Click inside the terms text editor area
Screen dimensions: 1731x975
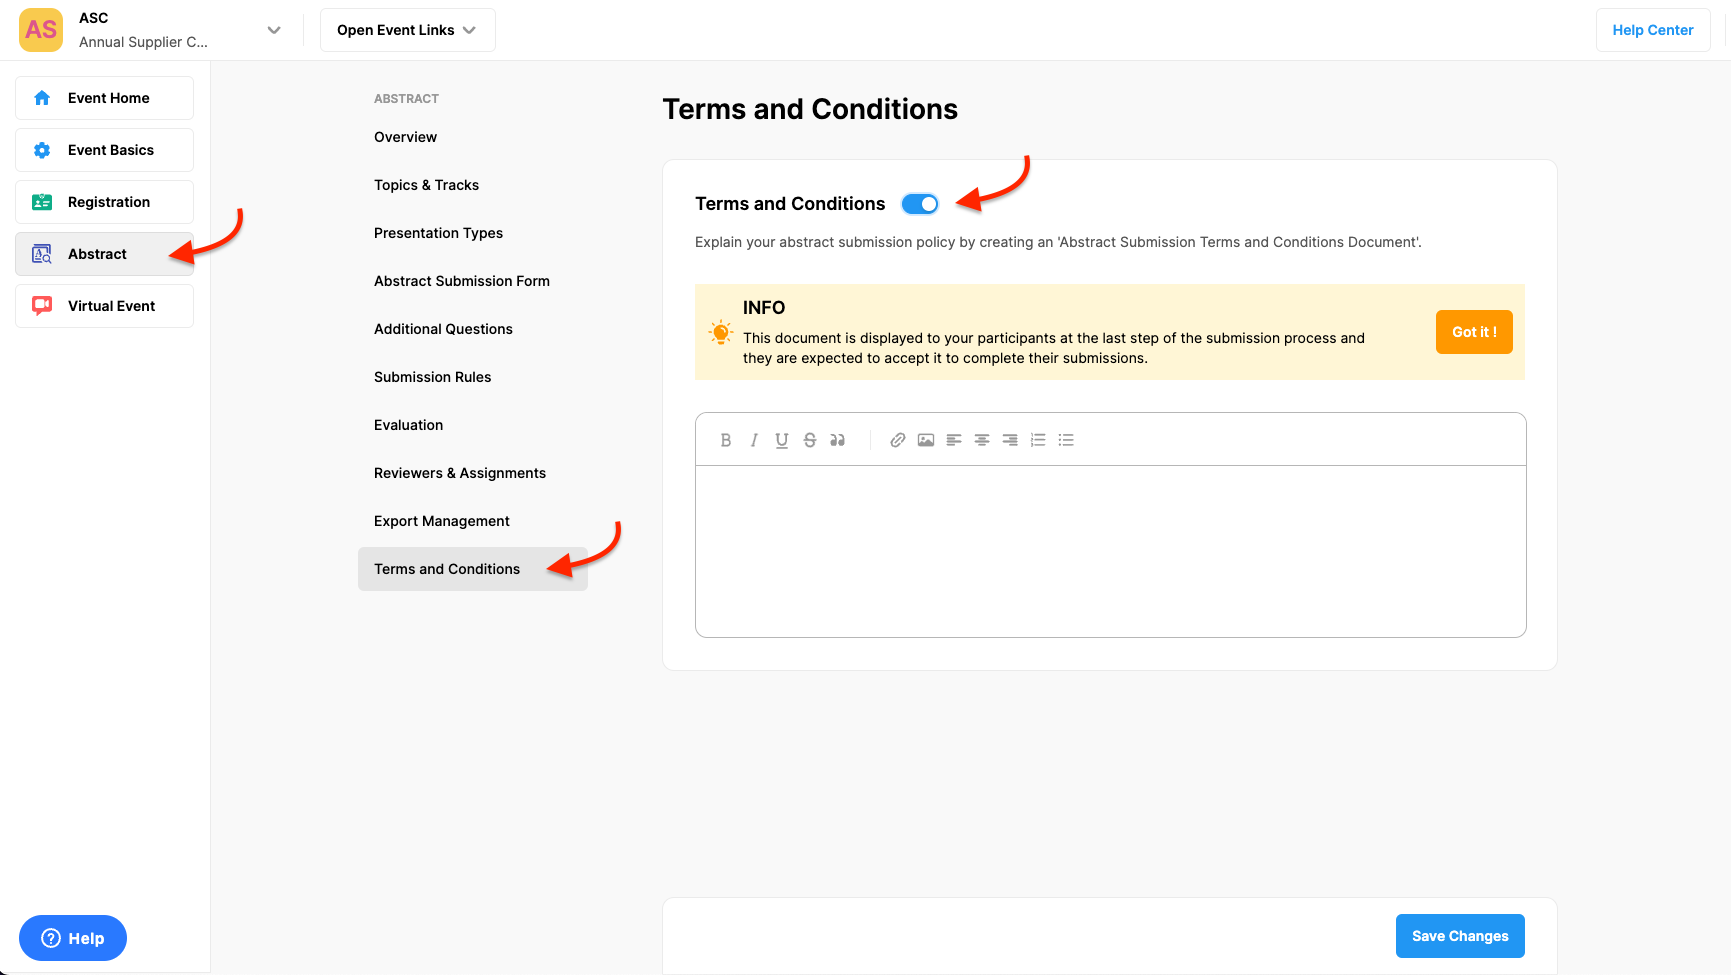[1110, 550]
